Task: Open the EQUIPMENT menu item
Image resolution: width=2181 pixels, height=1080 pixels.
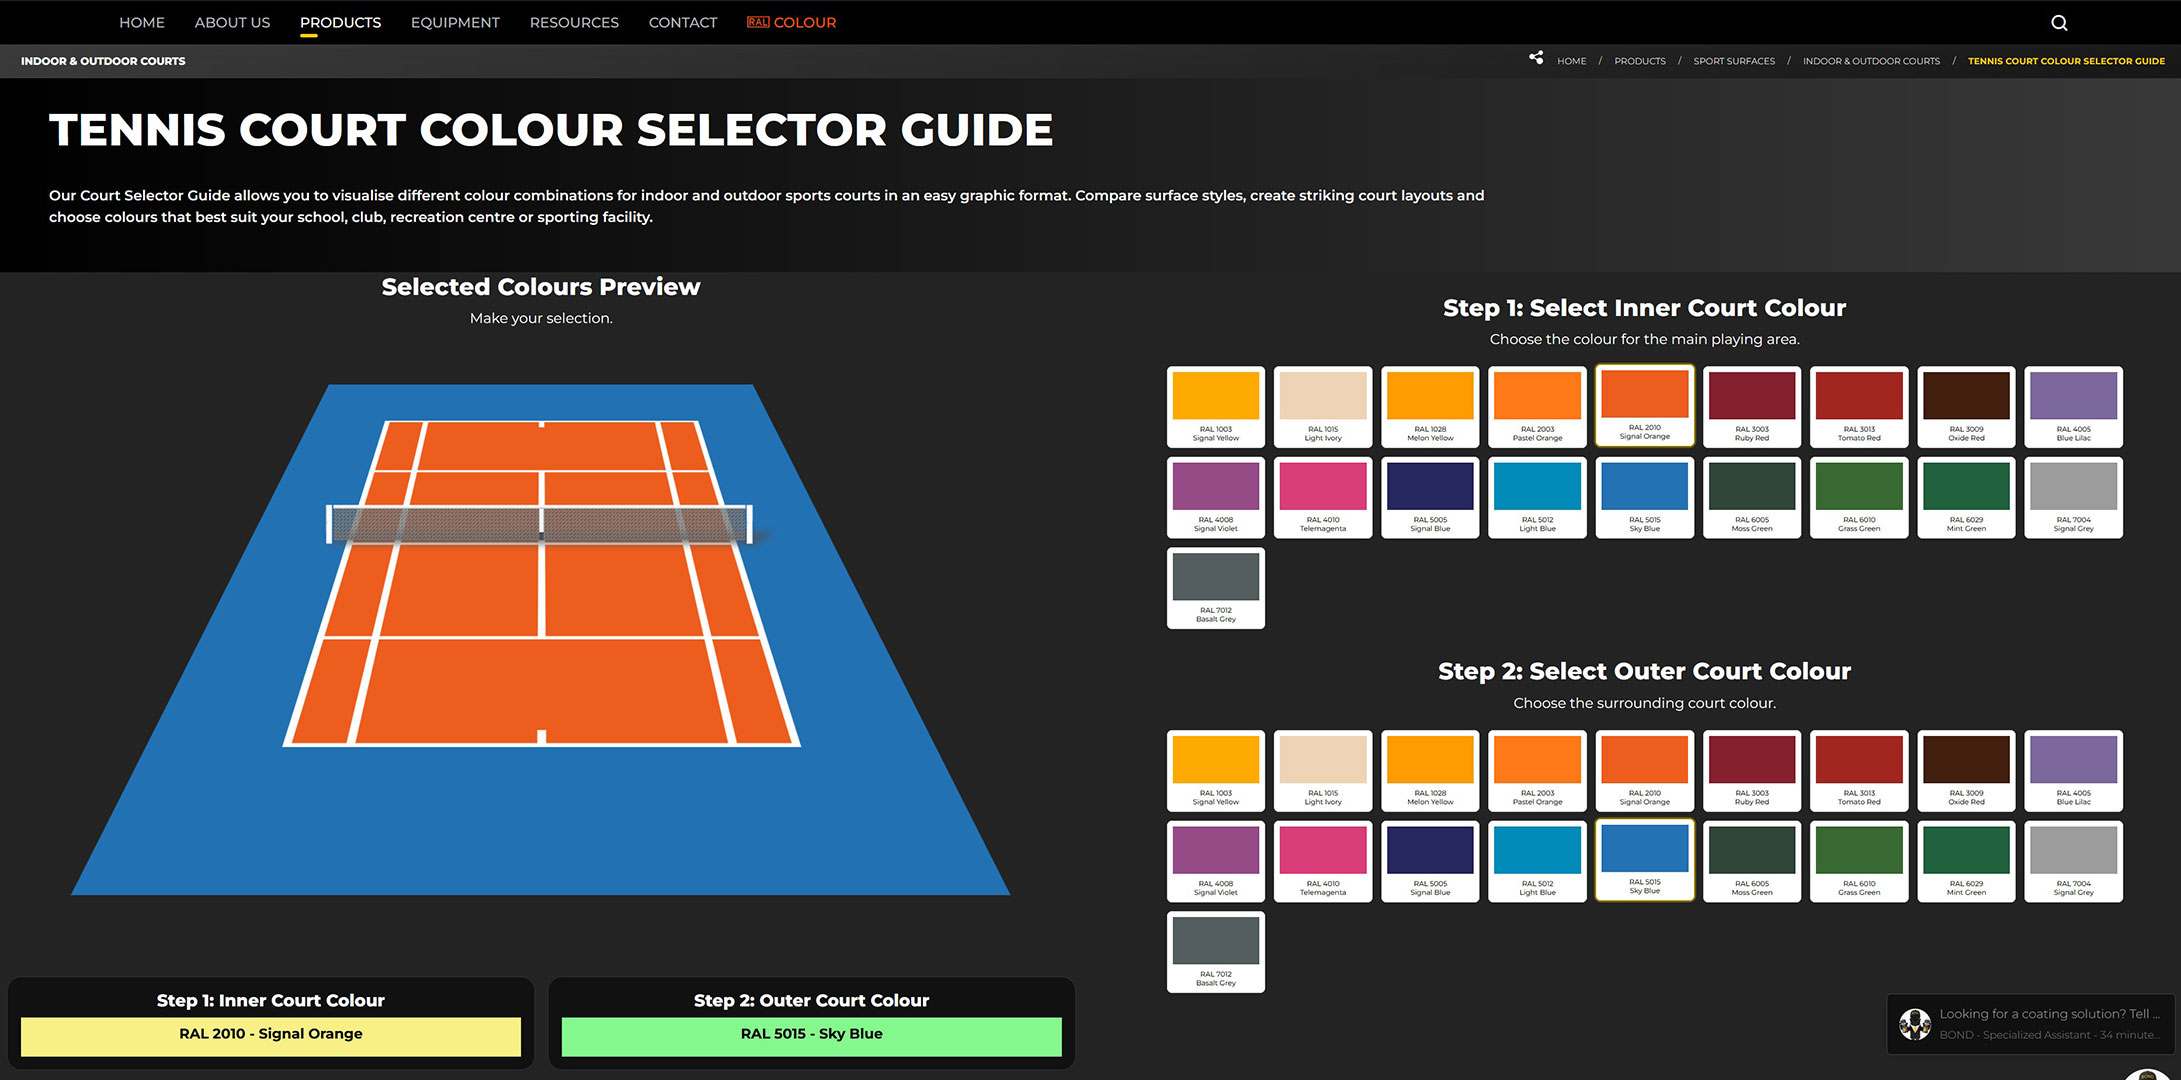Action: pyautogui.click(x=455, y=22)
